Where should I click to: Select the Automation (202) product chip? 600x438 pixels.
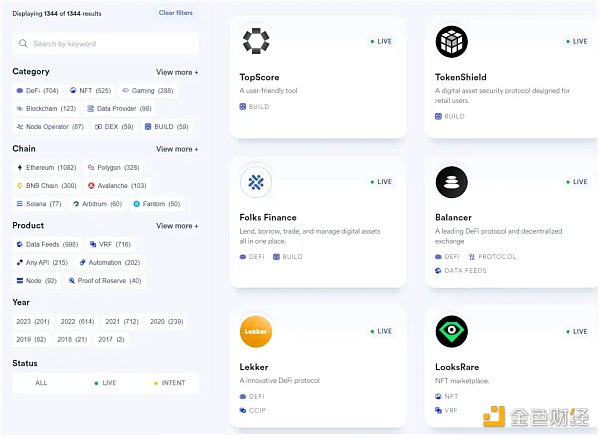(110, 262)
